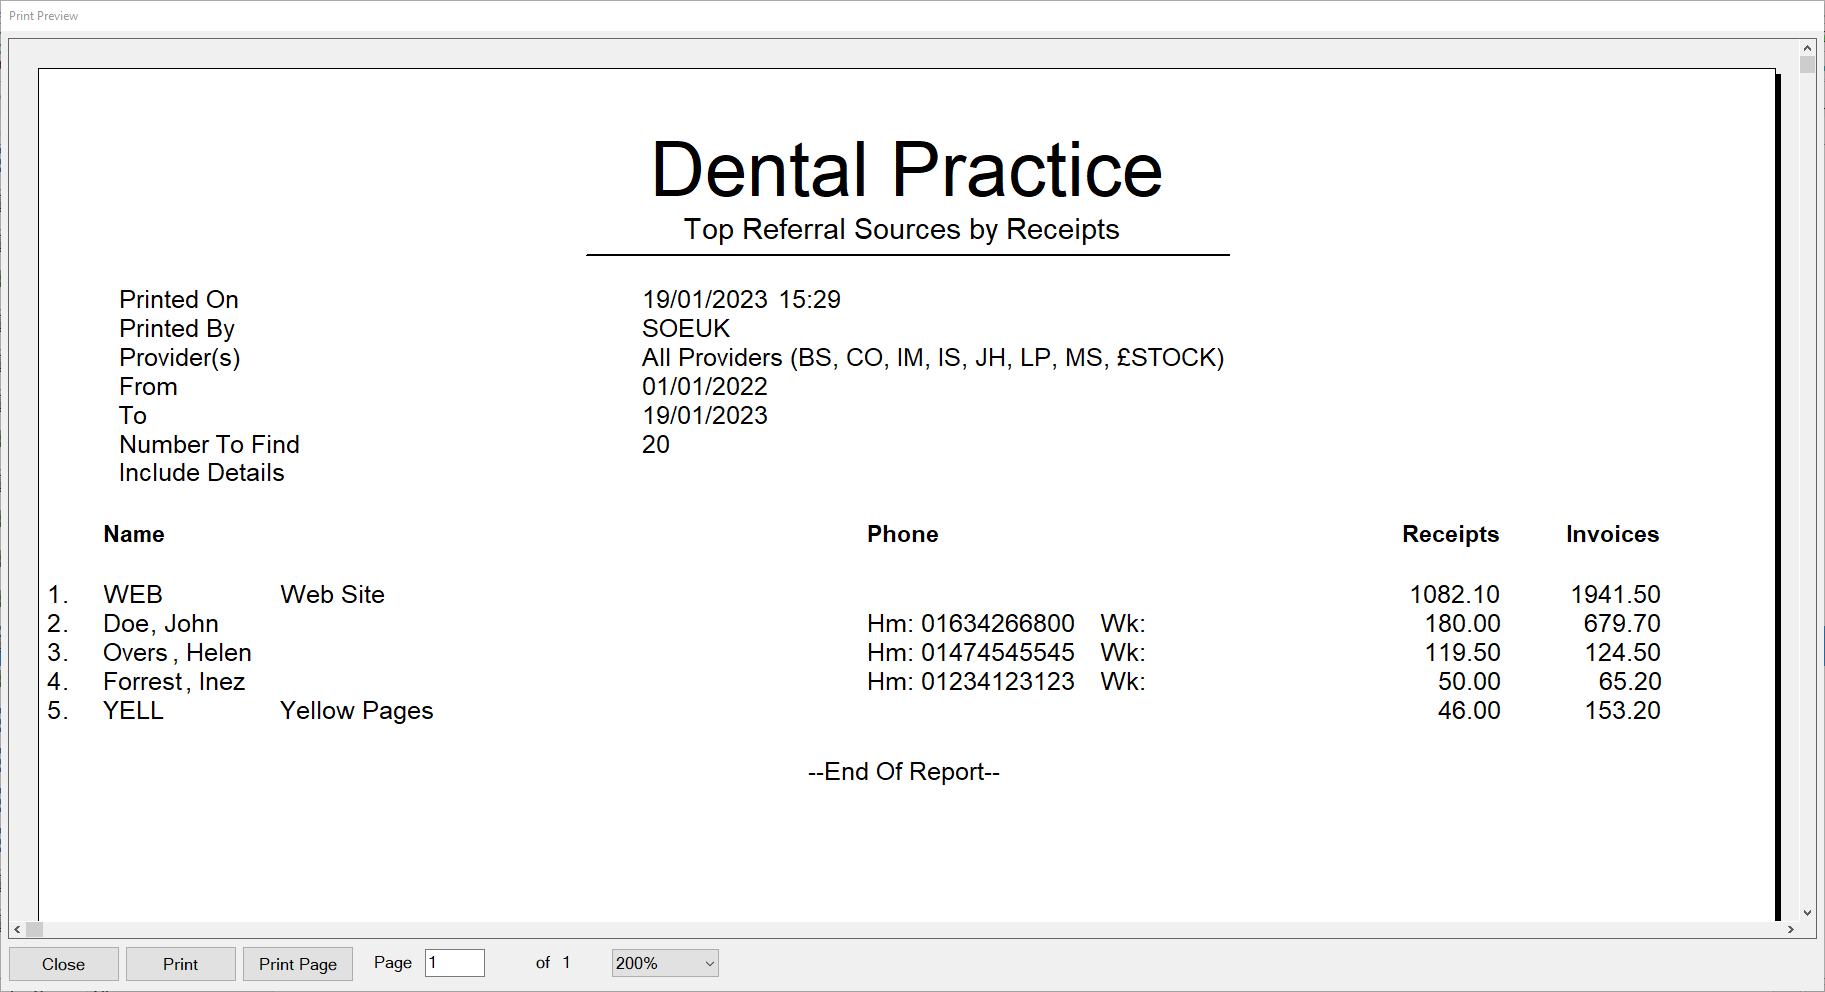Viewport: 1825px width, 992px height.
Task: Click the Top Referral Sources by Receipts subtitle
Action: point(902,229)
